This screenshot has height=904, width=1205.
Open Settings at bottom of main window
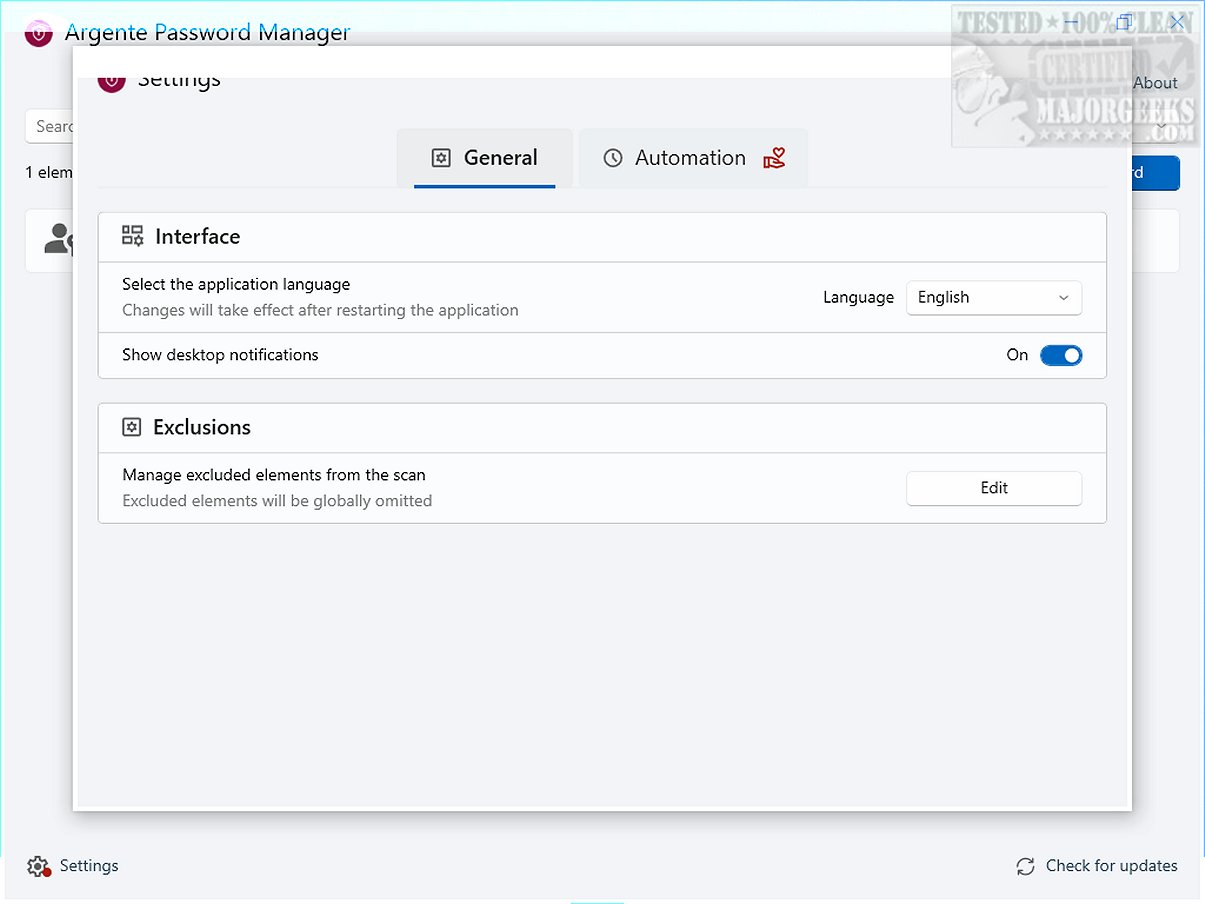(x=73, y=866)
